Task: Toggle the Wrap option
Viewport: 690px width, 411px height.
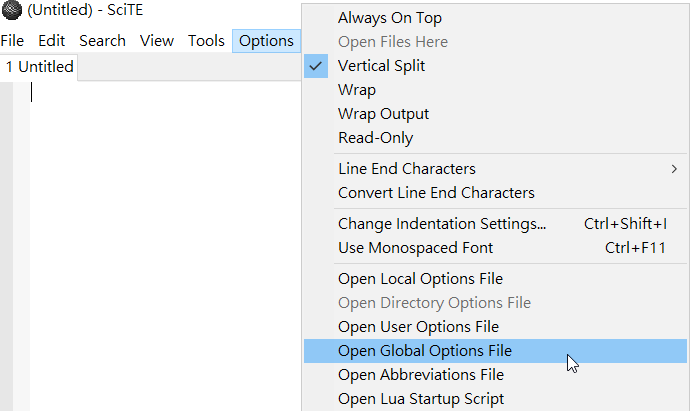Action: [x=495, y=90]
